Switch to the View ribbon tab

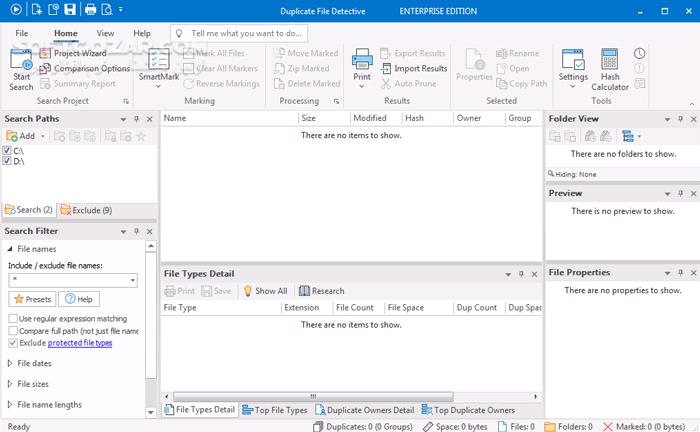click(x=105, y=33)
